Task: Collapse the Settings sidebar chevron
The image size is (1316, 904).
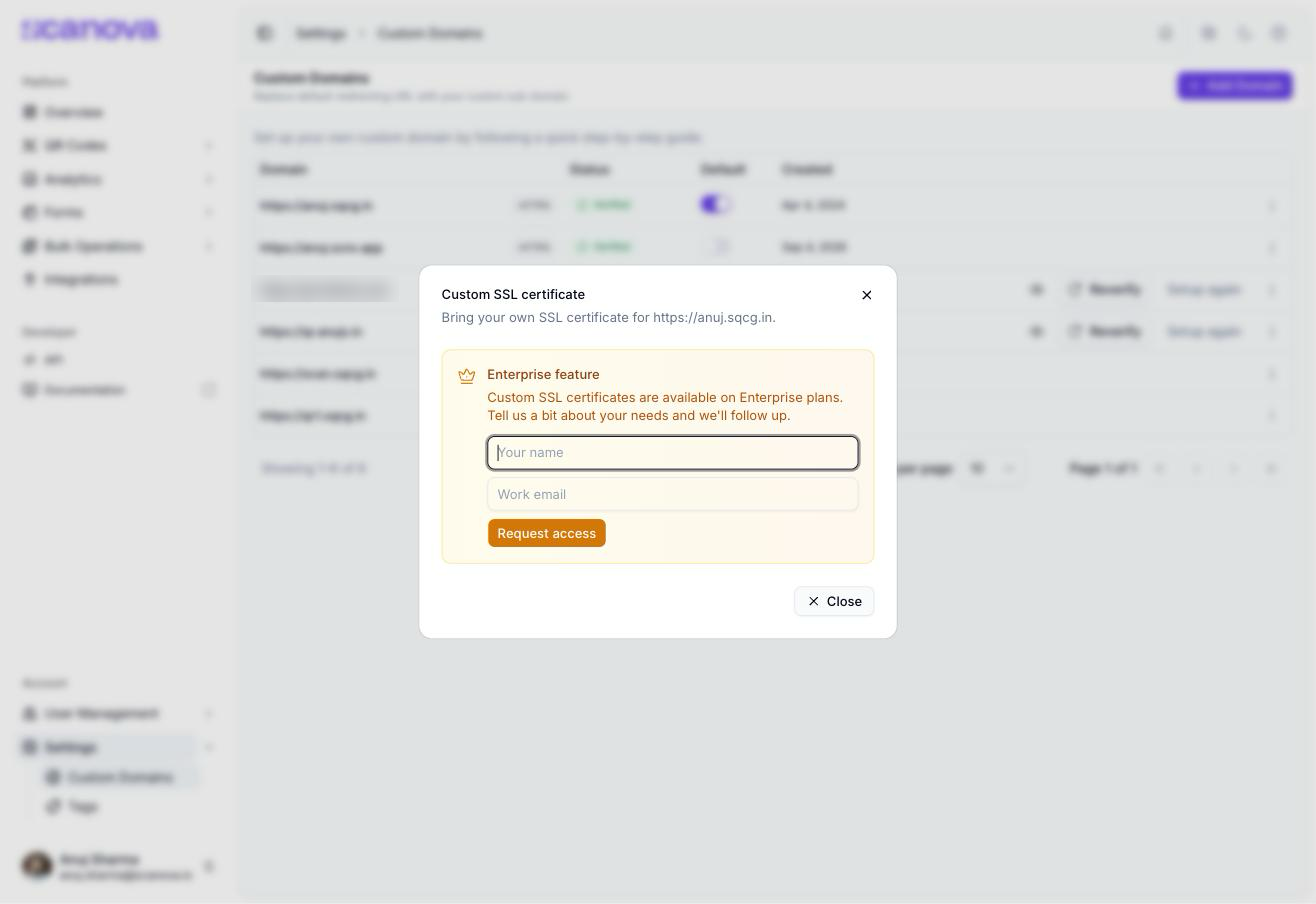Action: click(x=209, y=747)
